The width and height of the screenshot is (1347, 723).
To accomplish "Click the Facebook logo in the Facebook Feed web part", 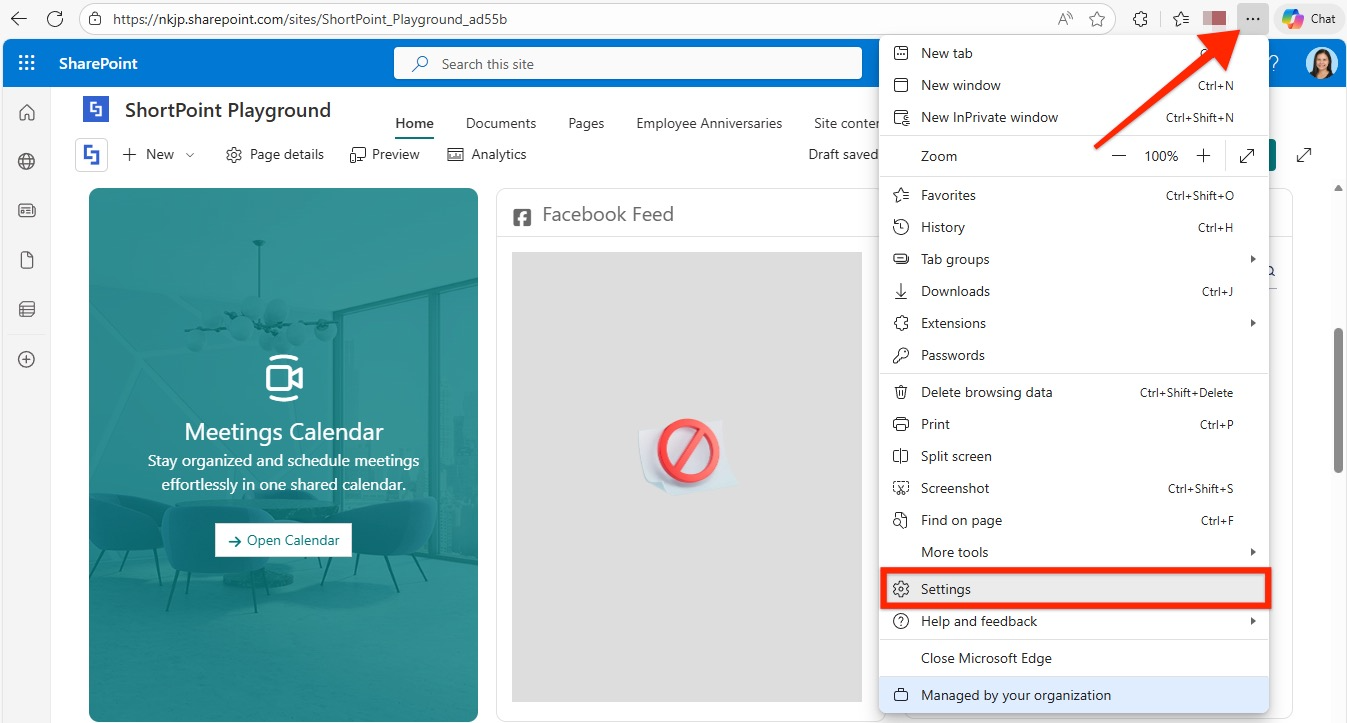I will 521,214.
